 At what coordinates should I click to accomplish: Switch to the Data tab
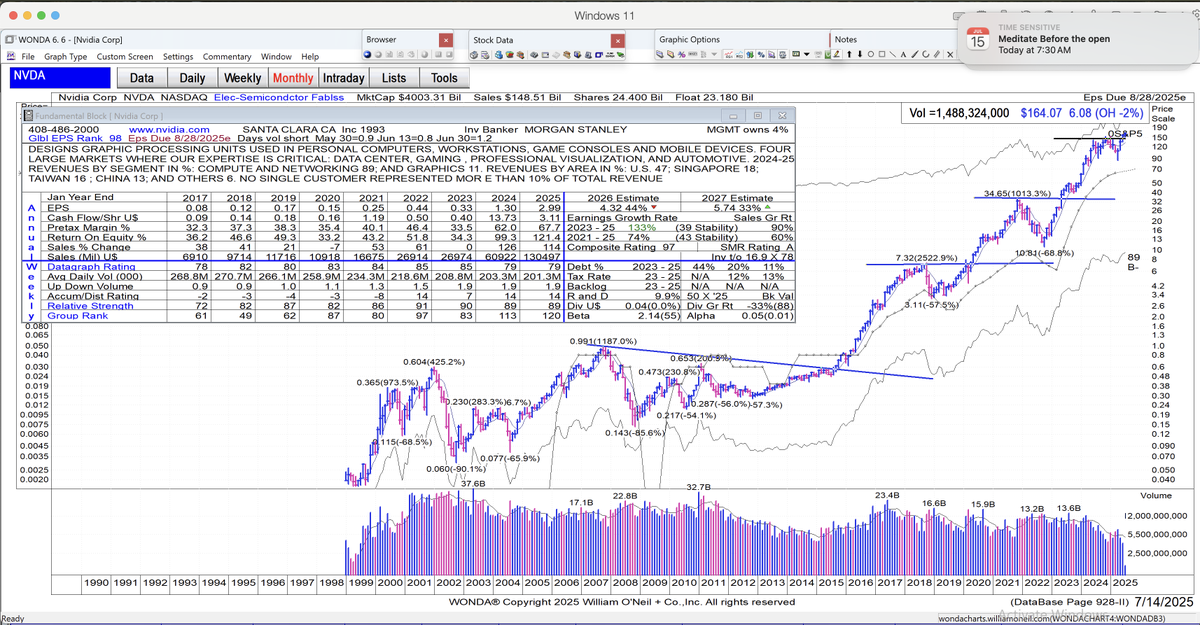142,78
